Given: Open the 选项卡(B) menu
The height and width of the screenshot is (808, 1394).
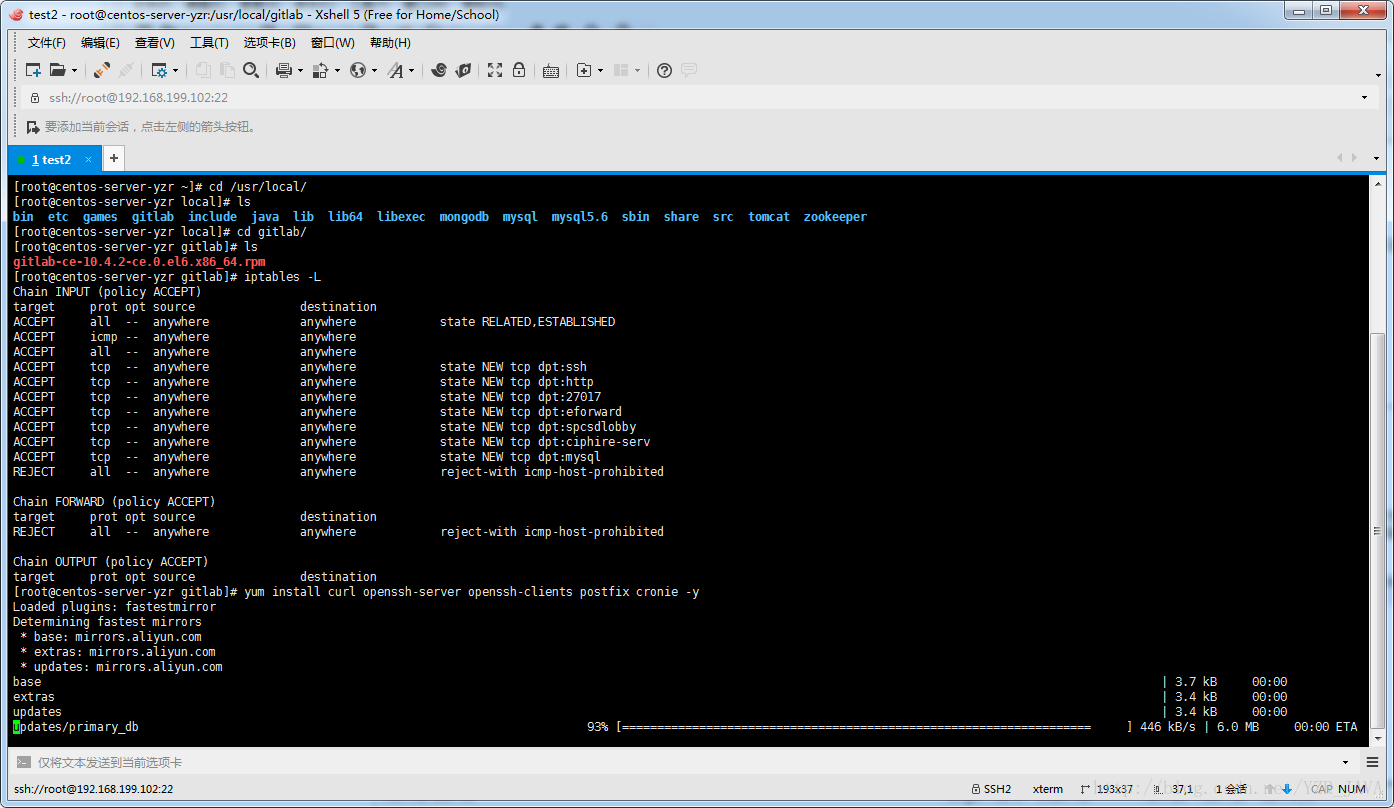Looking at the screenshot, I should click(x=270, y=43).
